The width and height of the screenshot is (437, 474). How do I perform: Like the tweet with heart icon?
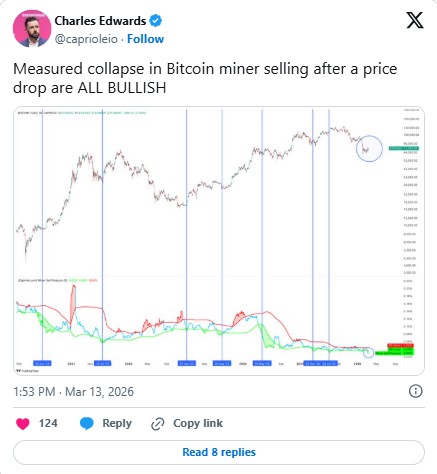click(x=23, y=424)
